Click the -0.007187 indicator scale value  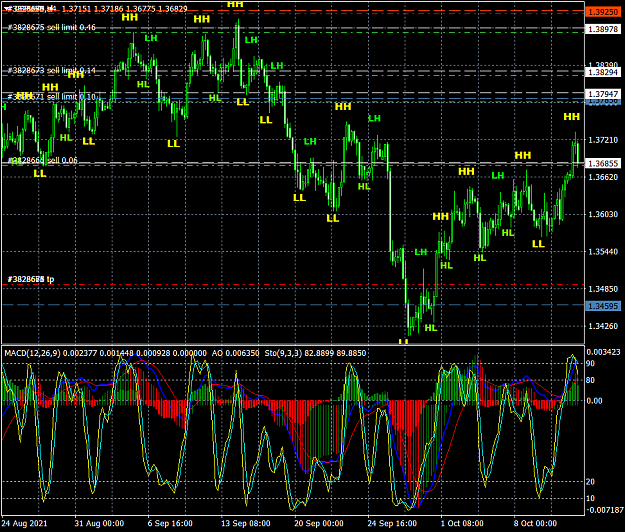point(605,510)
